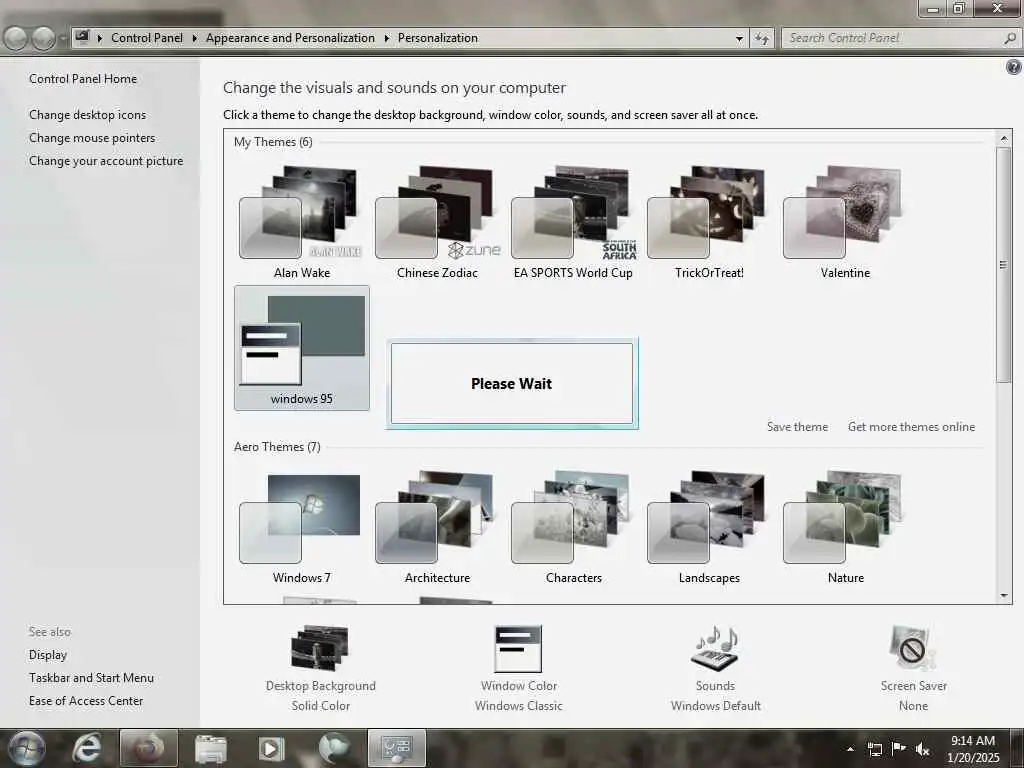1024x768 pixels.
Task: Click My Themes (6) group header
Action: pos(273,142)
